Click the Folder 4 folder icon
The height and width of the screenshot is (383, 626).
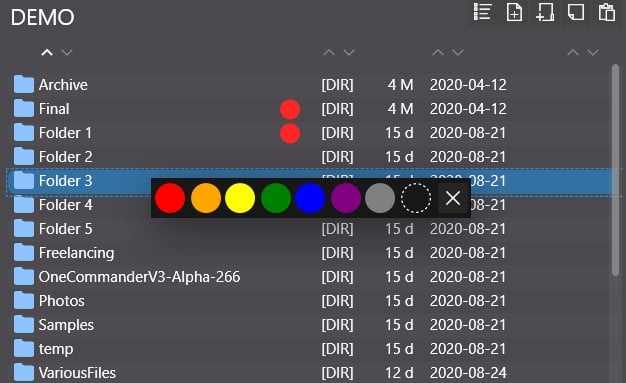click(x=24, y=204)
